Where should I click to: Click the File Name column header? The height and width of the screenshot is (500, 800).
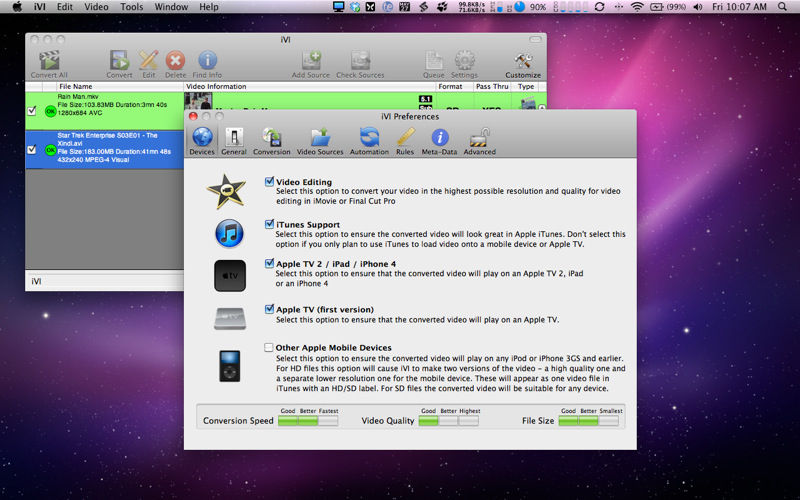tap(120, 86)
